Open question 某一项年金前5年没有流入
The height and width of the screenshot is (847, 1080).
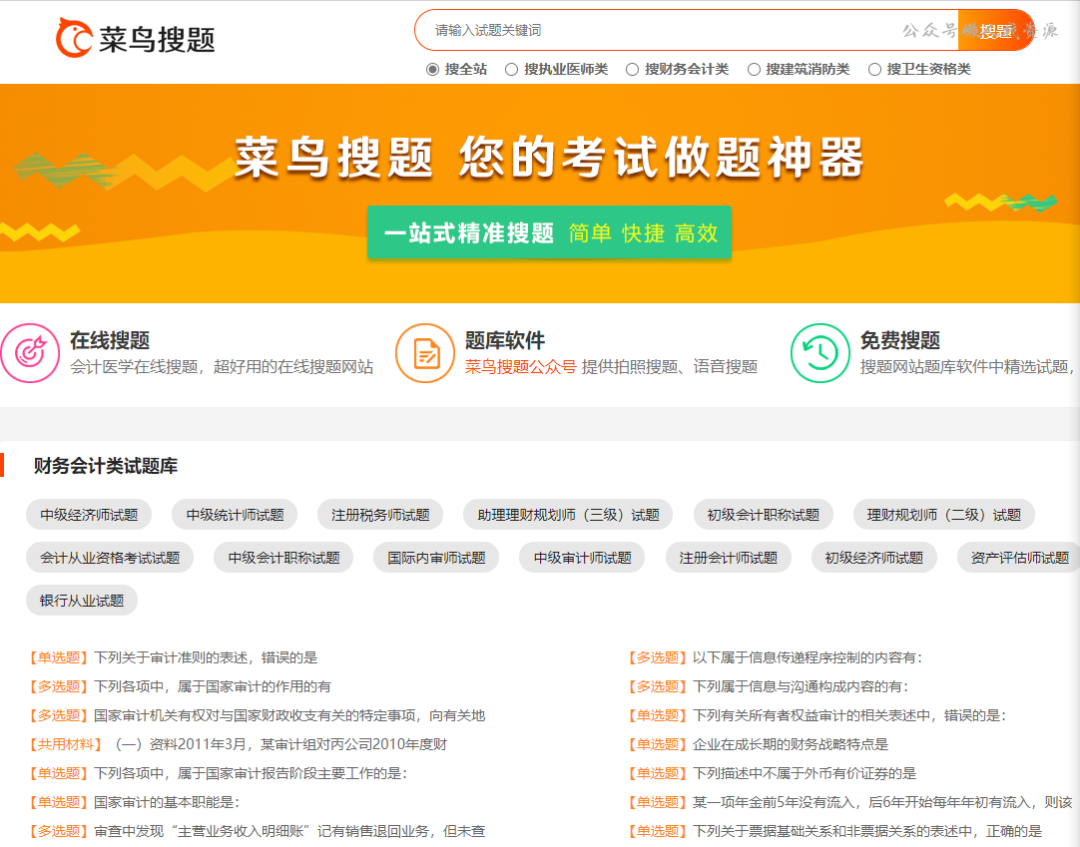882,802
